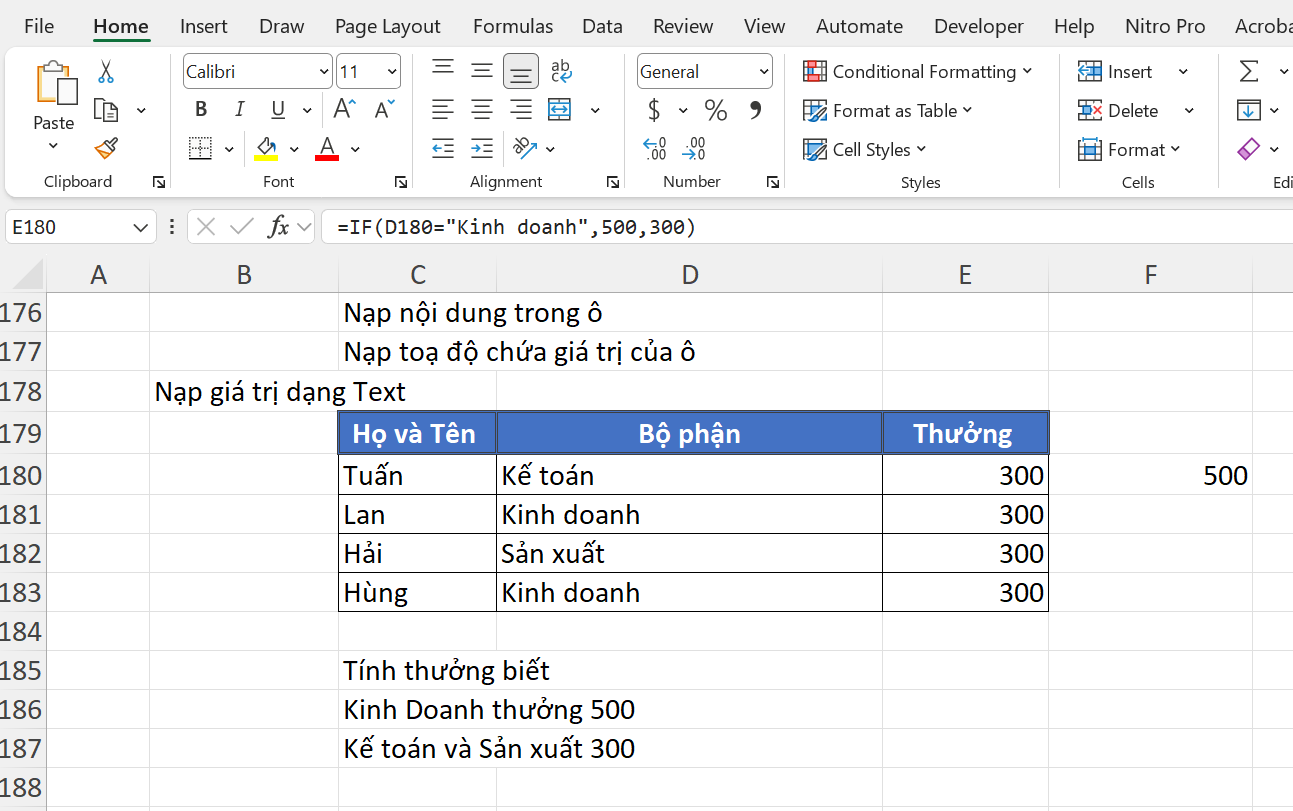Apply bottom align to cell
1293x811 pixels.
521,71
